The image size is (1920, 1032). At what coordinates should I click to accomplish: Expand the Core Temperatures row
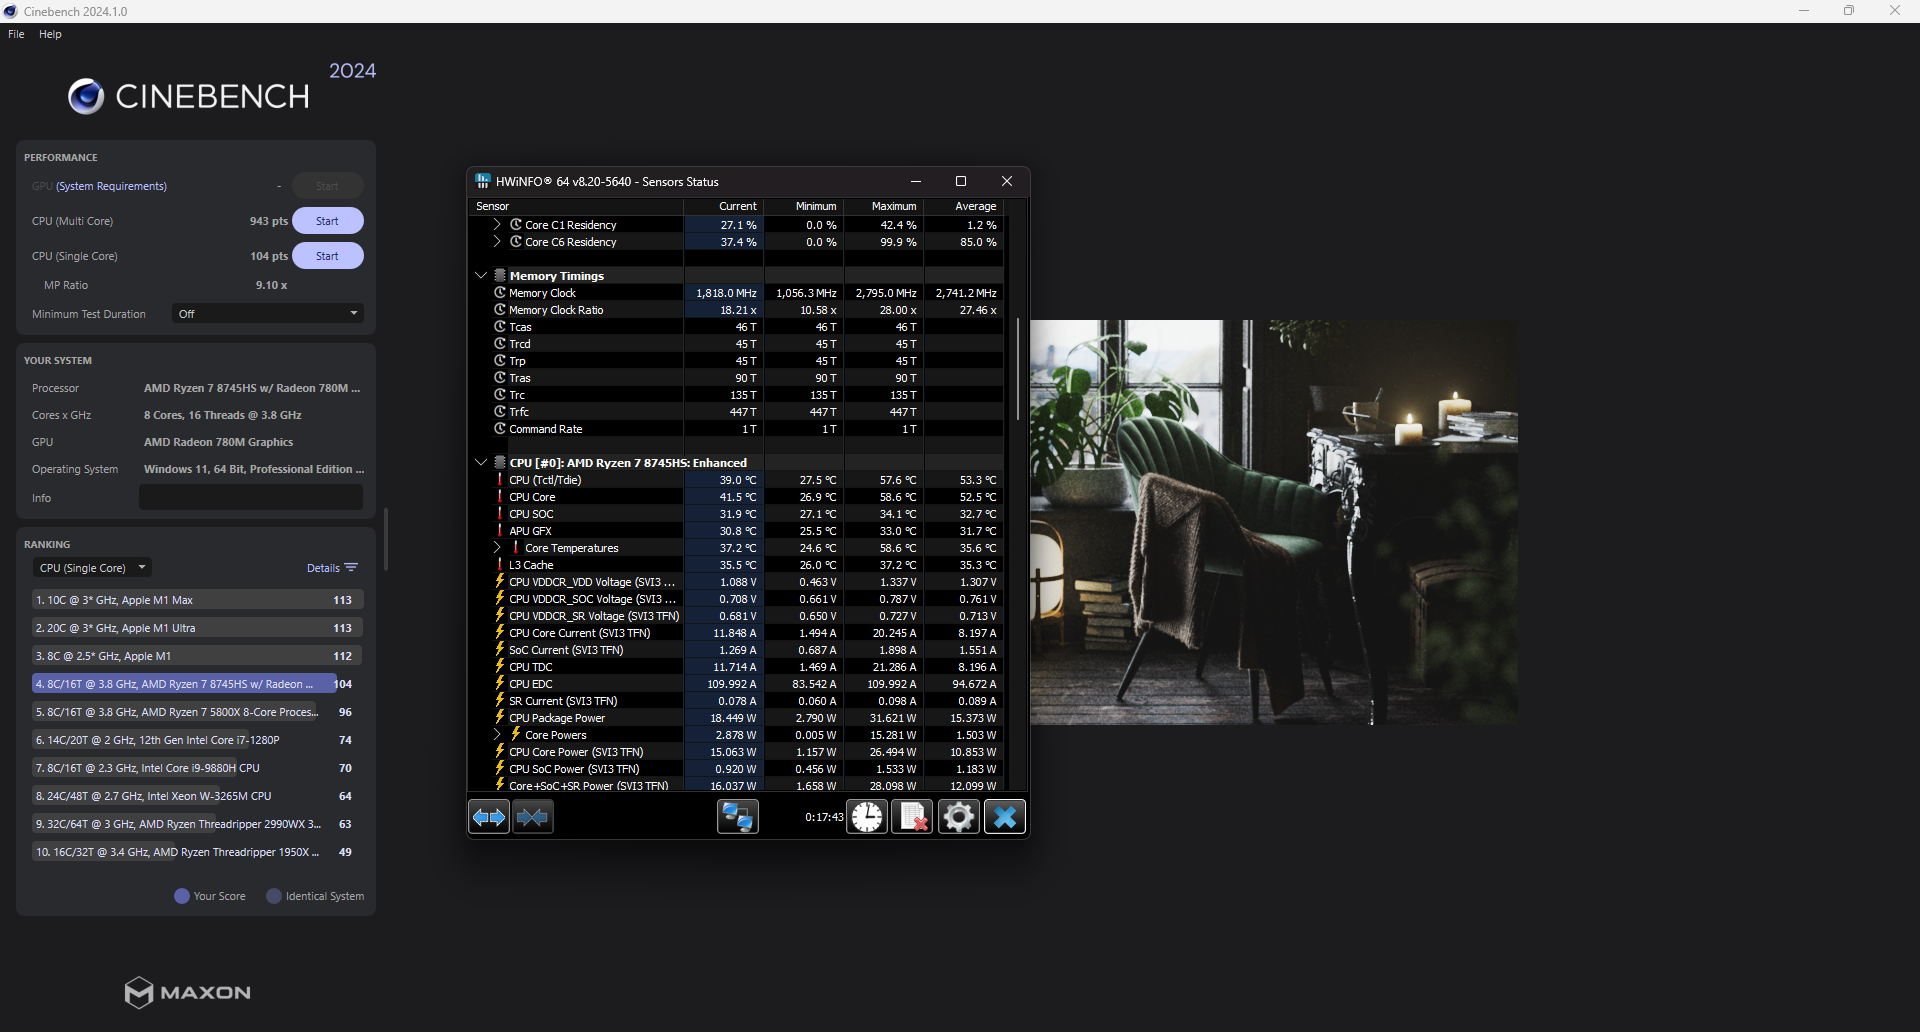(497, 548)
